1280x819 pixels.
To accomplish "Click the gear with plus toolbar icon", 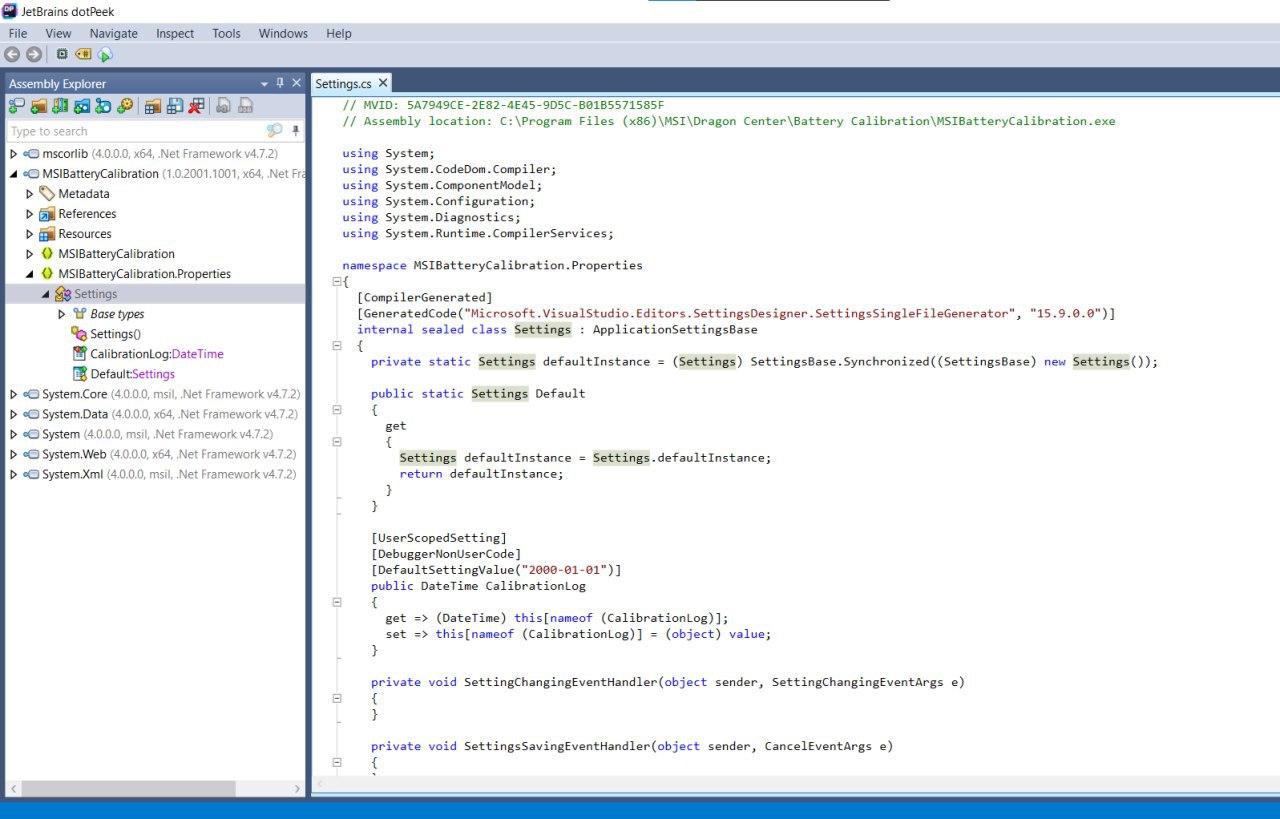I will tap(125, 106).
